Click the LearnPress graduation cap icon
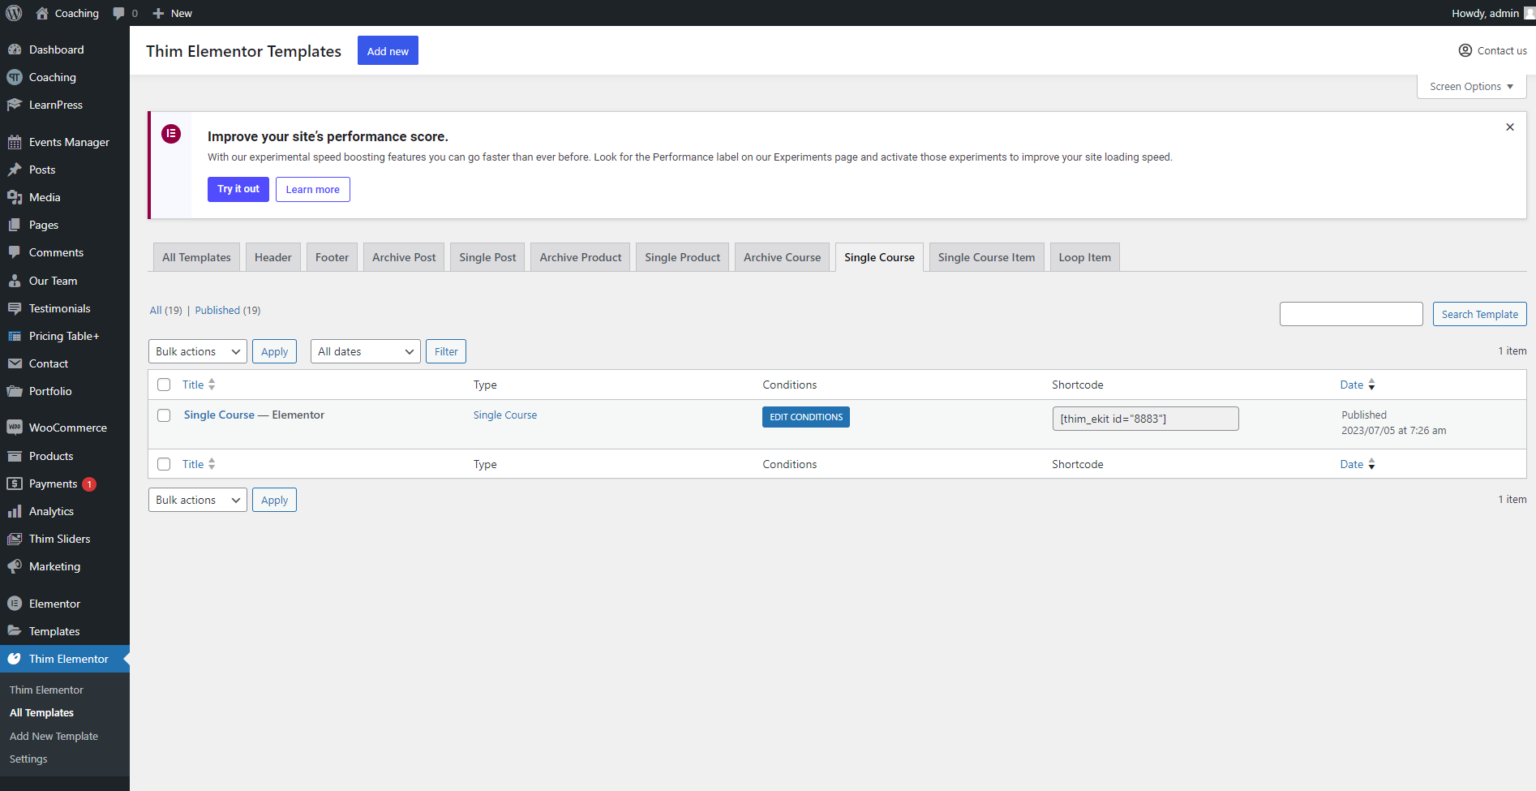 coord(14,105)
